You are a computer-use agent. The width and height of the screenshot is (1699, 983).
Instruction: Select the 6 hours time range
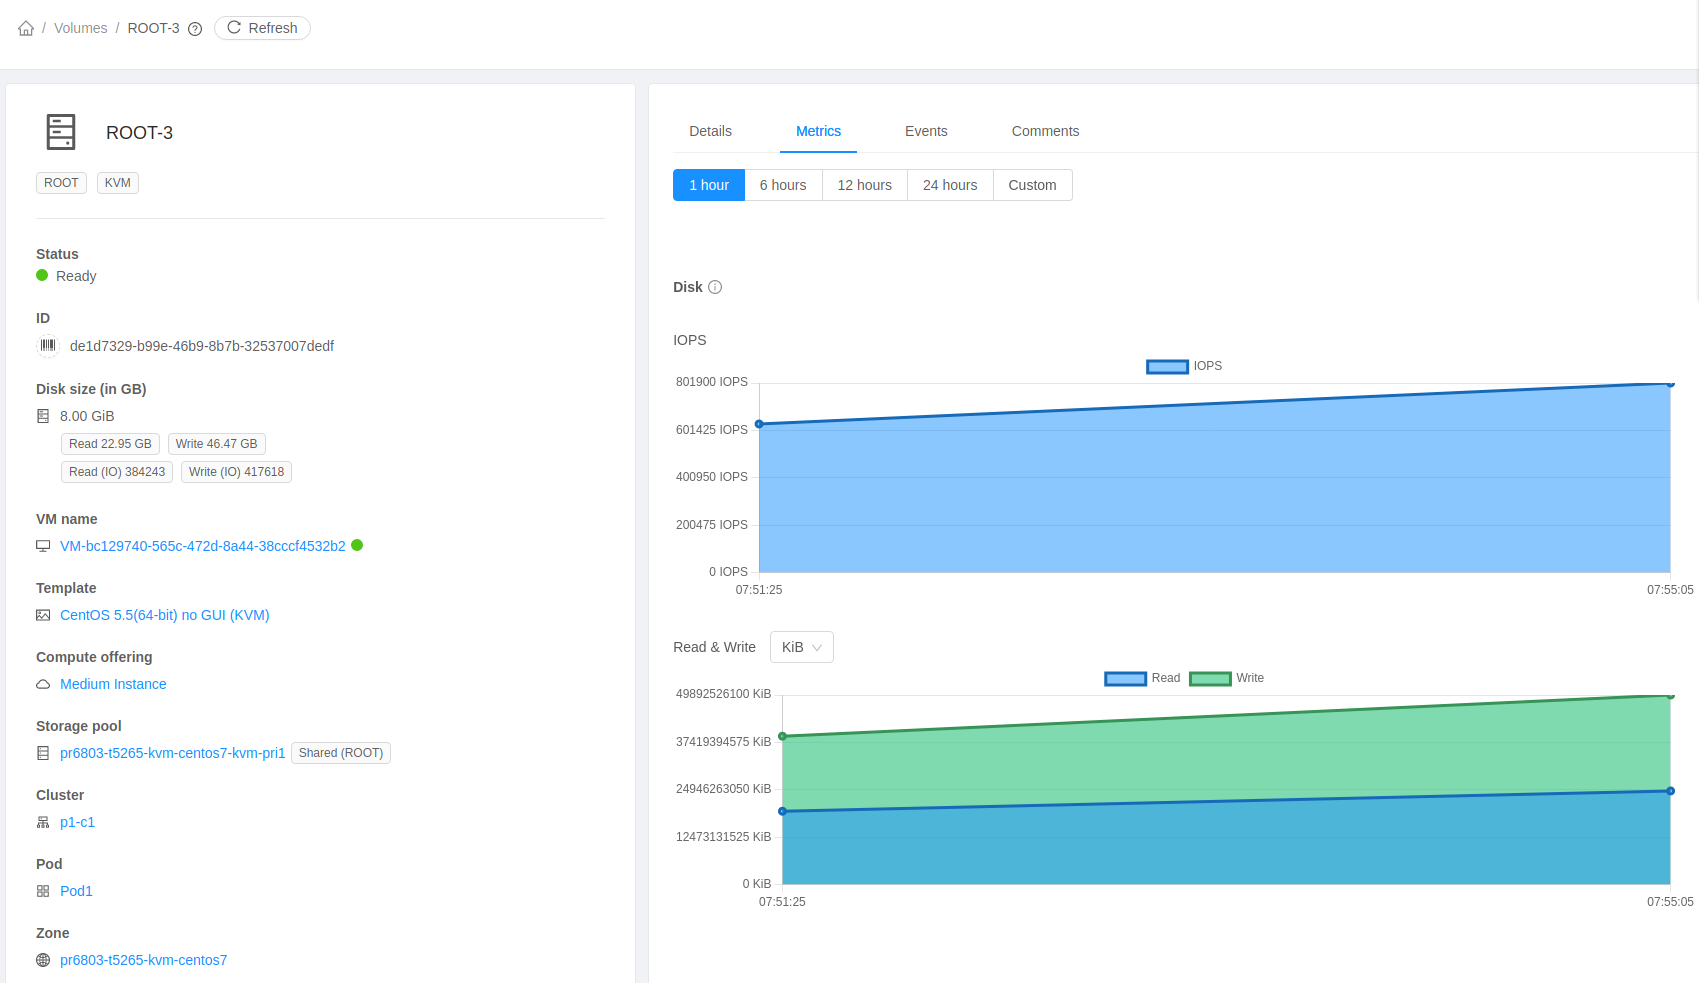coord(783,185)
